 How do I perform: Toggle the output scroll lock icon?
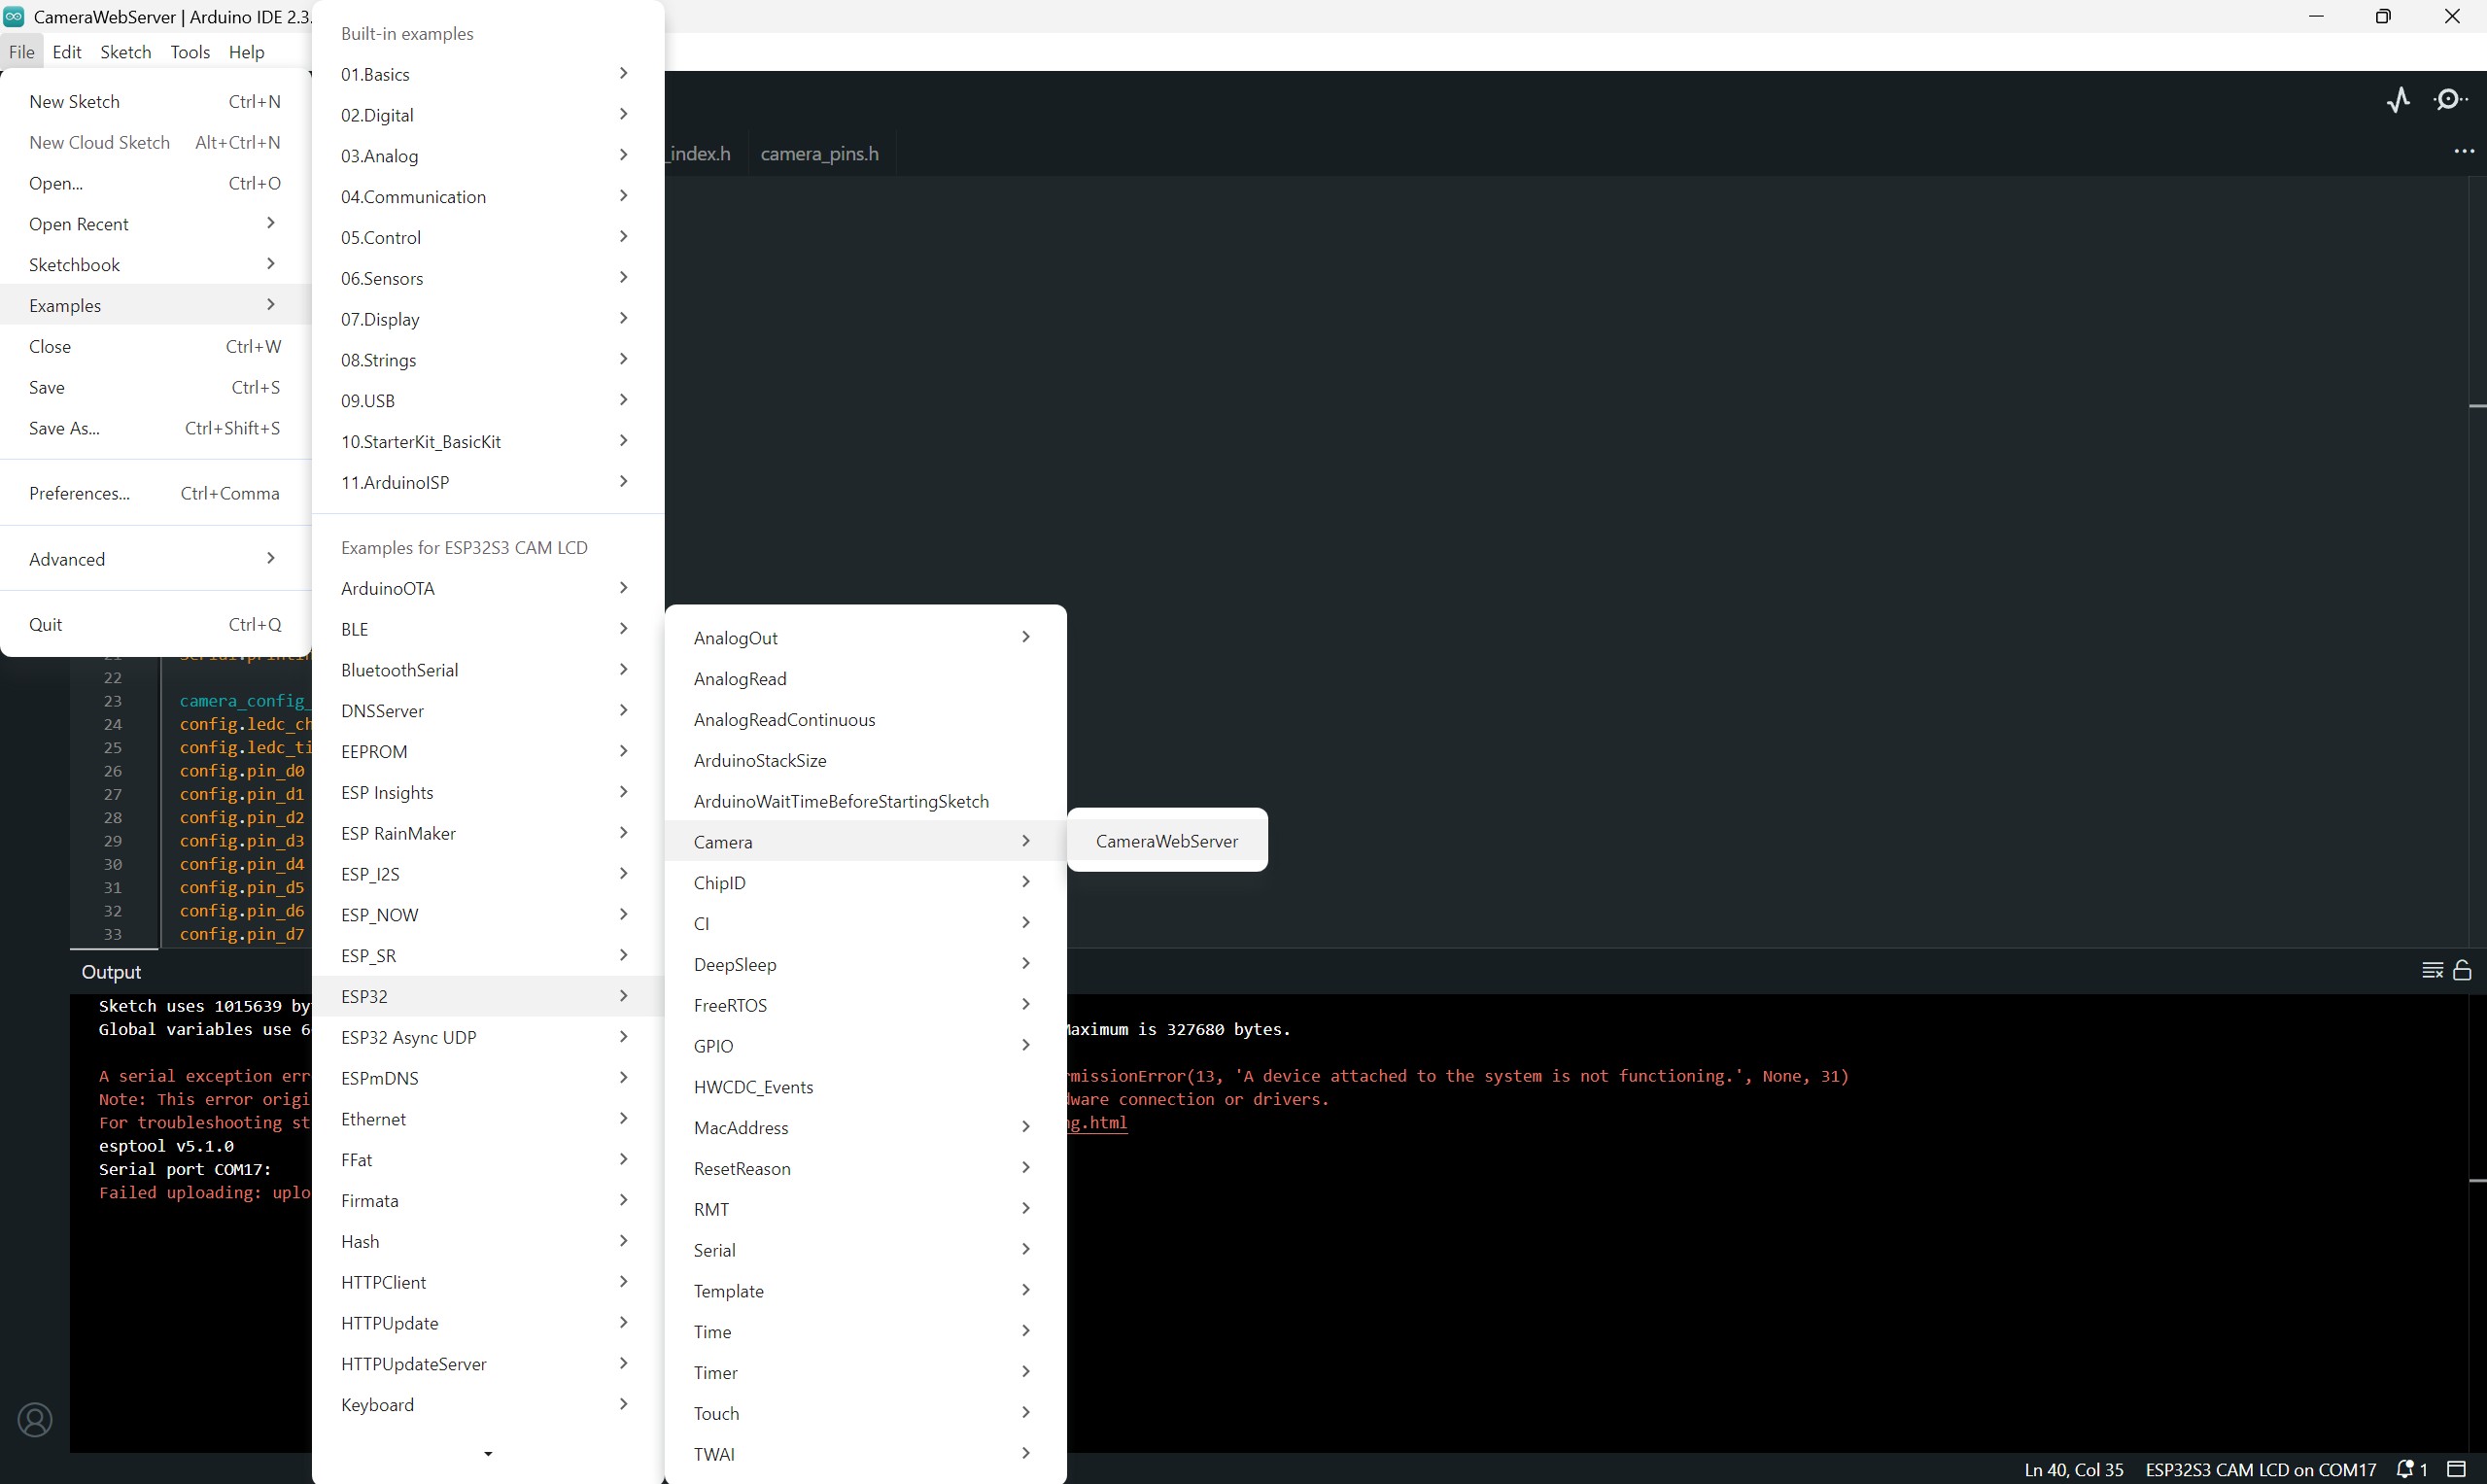coord(2462,970)
